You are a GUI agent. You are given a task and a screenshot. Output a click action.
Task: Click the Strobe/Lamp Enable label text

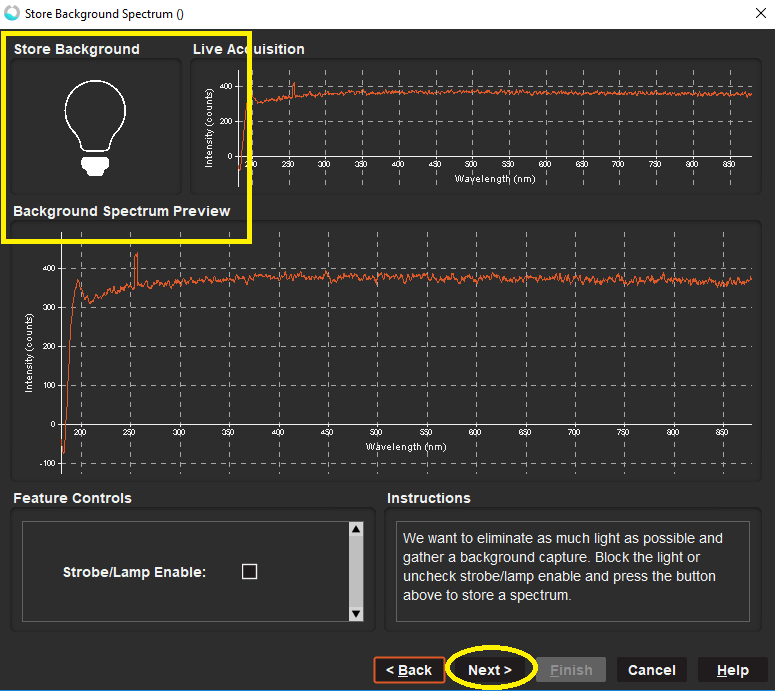click(x=134, y=572)
